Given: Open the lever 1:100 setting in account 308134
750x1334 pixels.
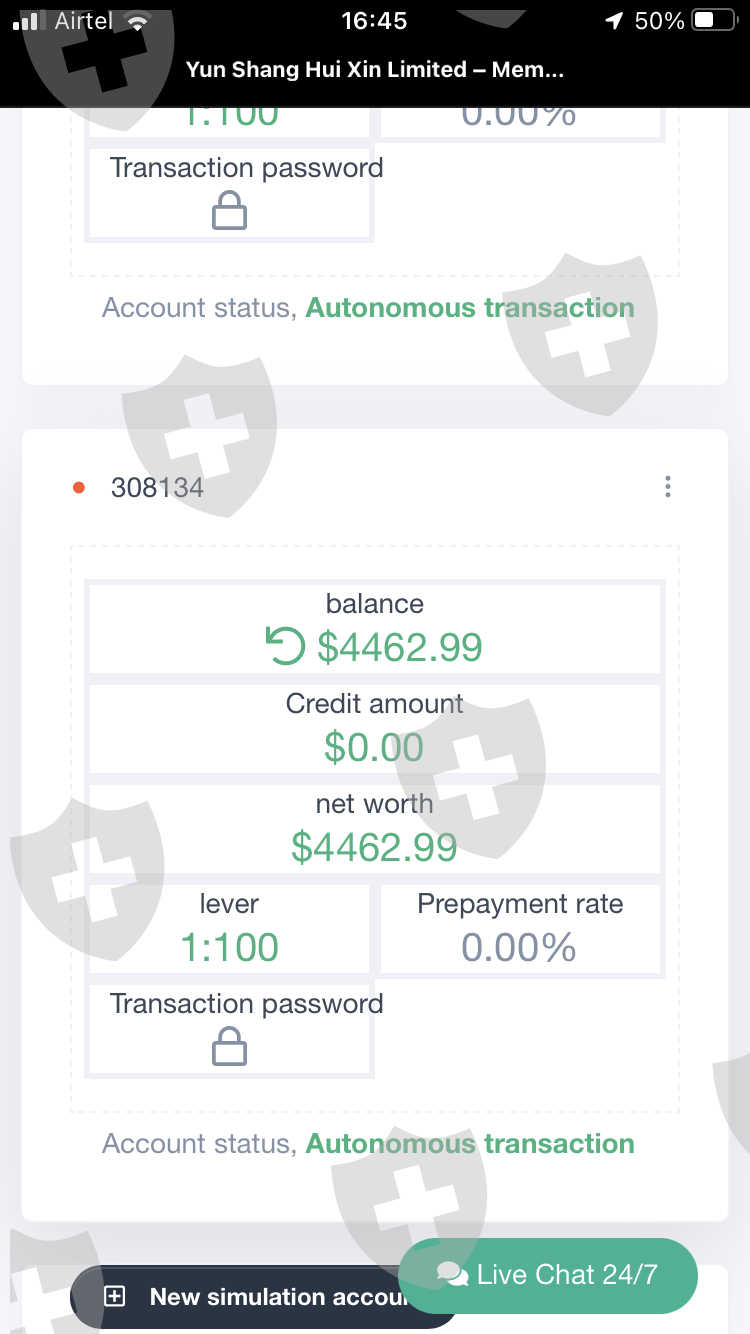Looking at the screenshot, I should tap(229, 947).
